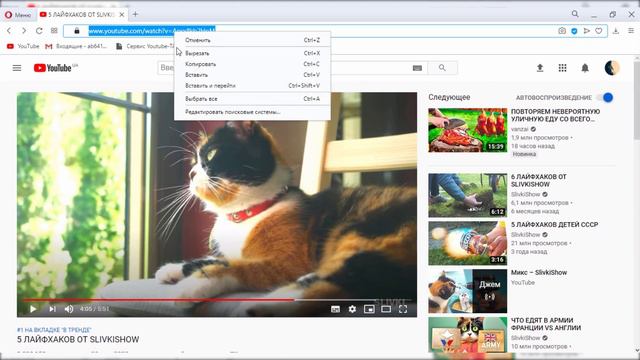Open Сервис Youtube bookmark
This screenshot has width=640, height=360.
click(145, 46)
